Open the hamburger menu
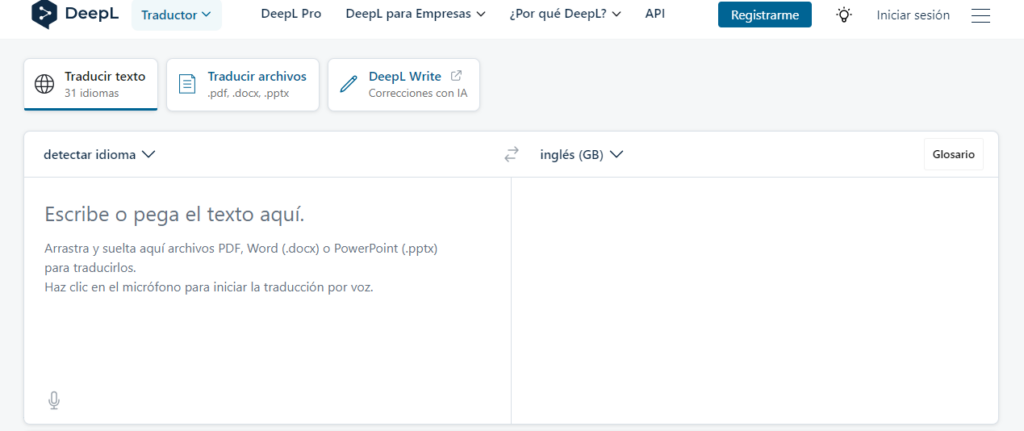This screenshot has height=431, width=1024. (x=981, y=16)
